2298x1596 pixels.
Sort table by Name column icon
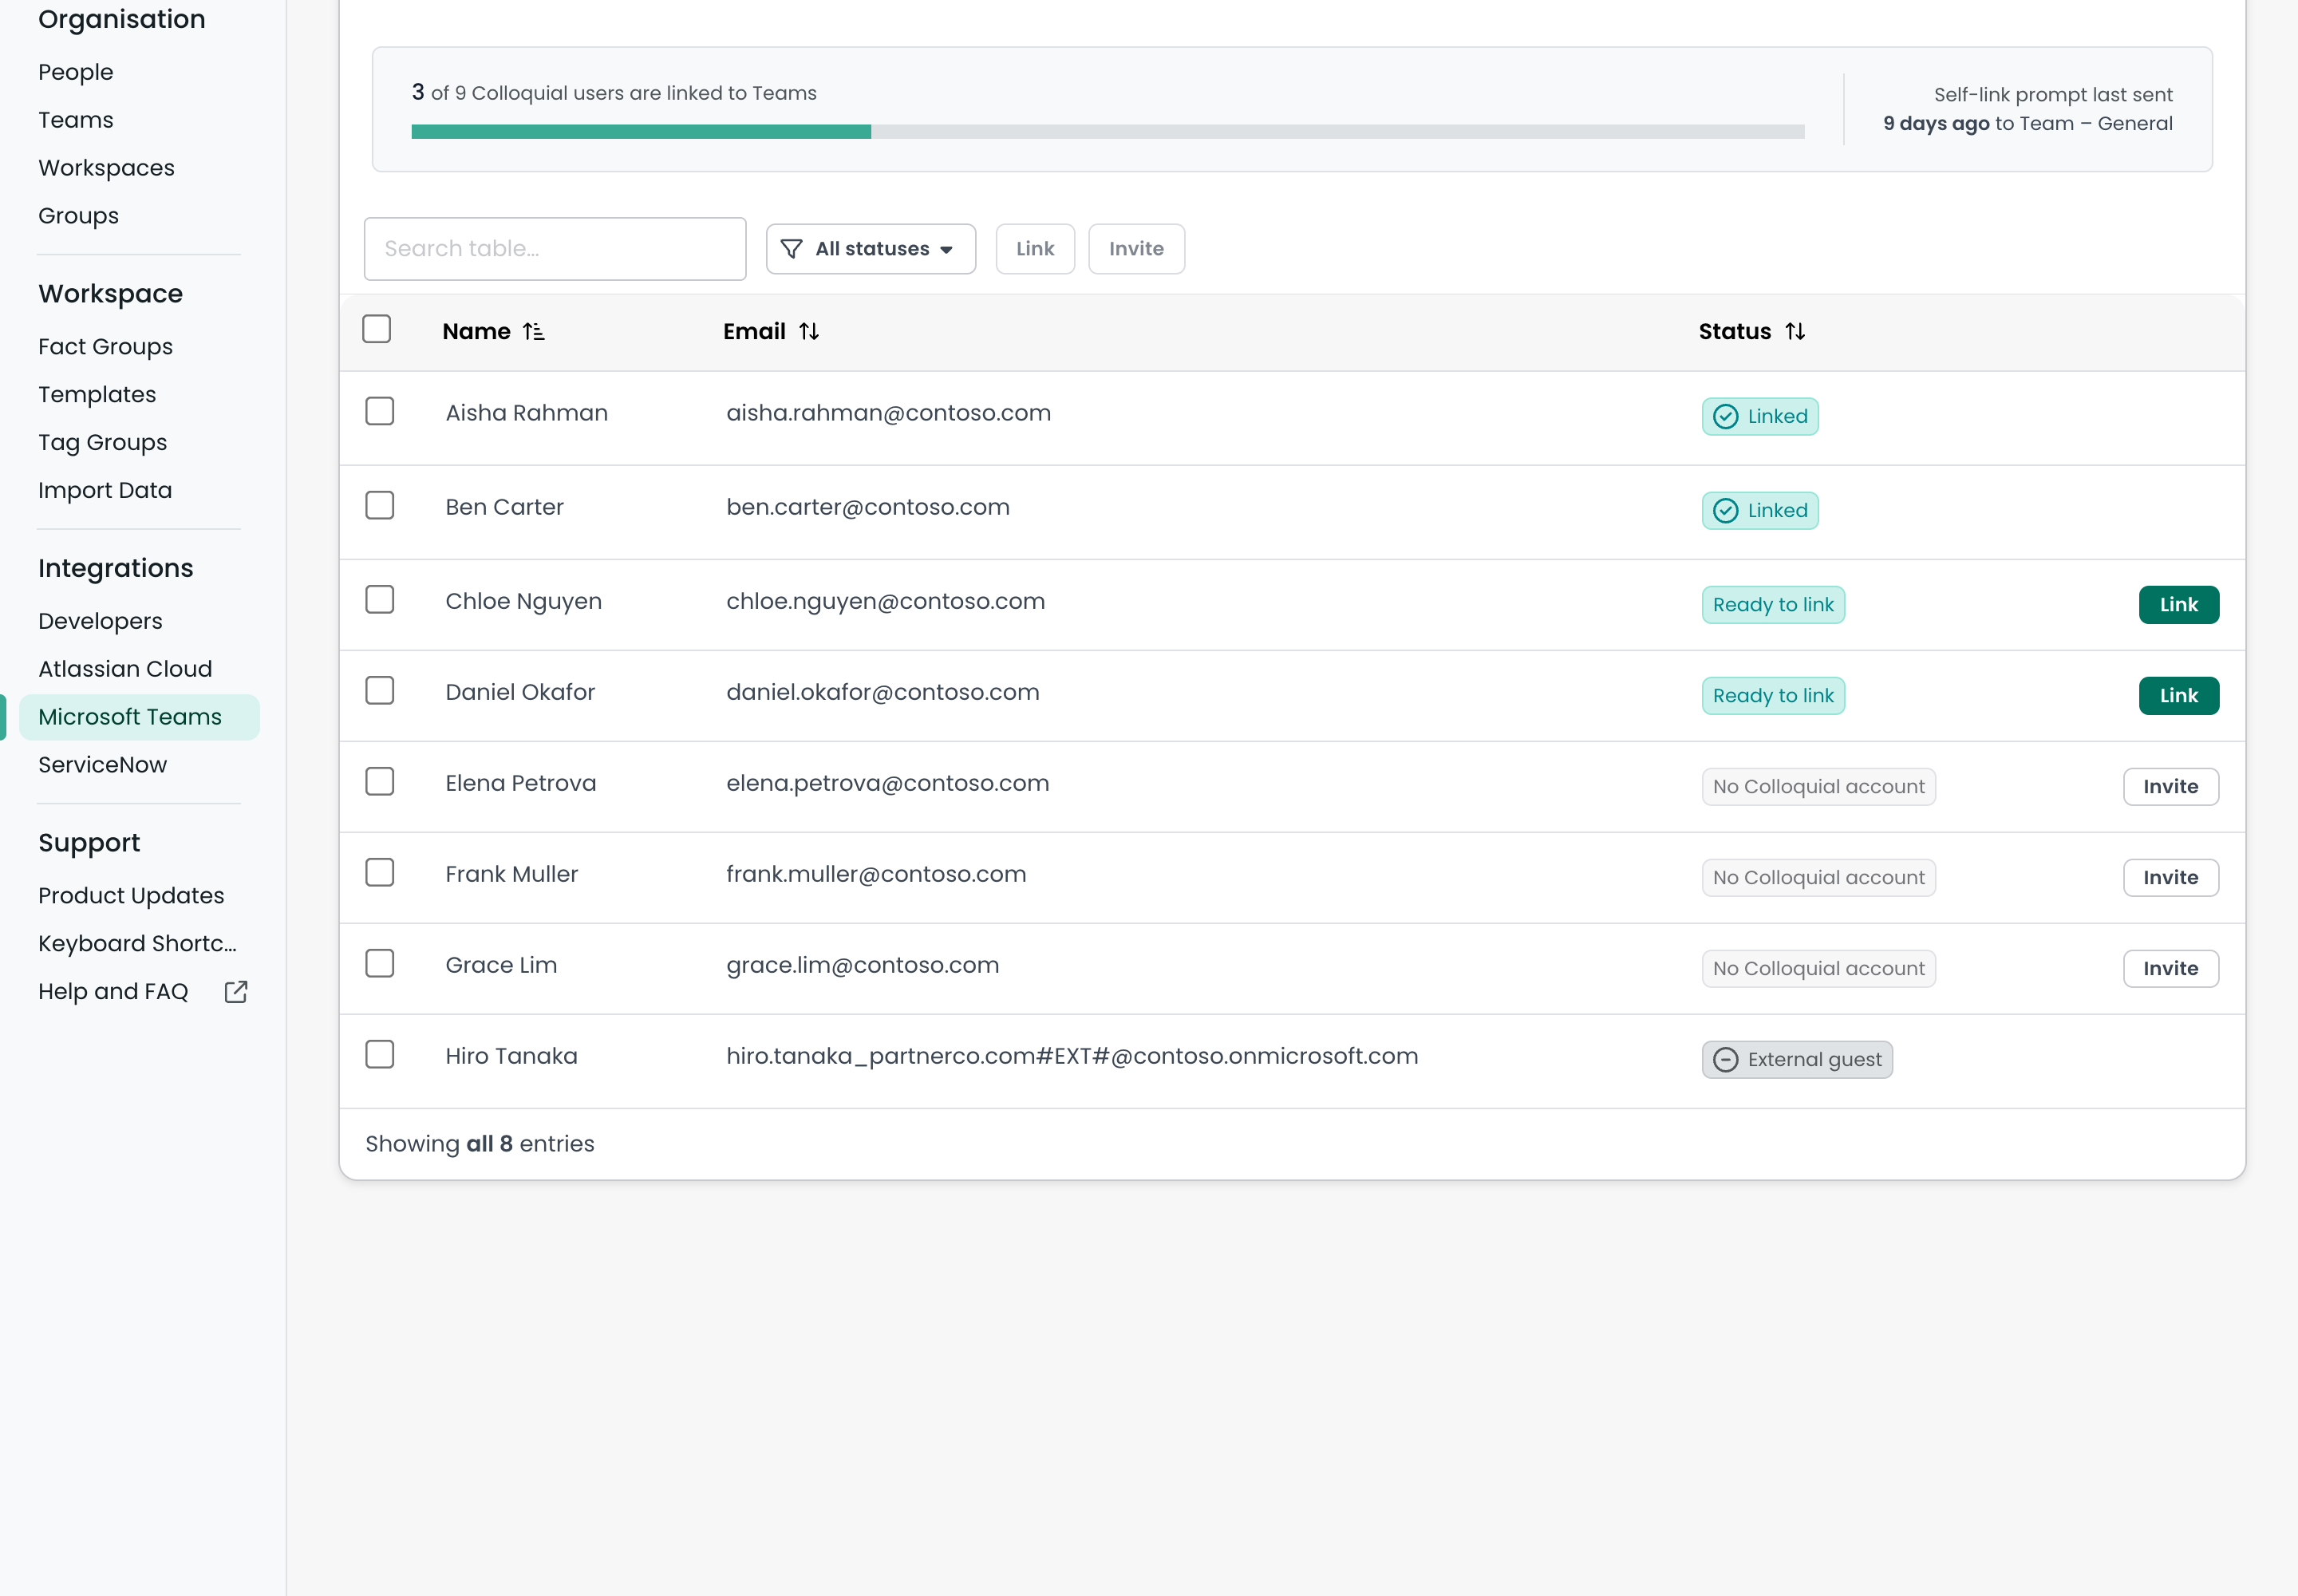pyautogui.click(x=534, y=332)
